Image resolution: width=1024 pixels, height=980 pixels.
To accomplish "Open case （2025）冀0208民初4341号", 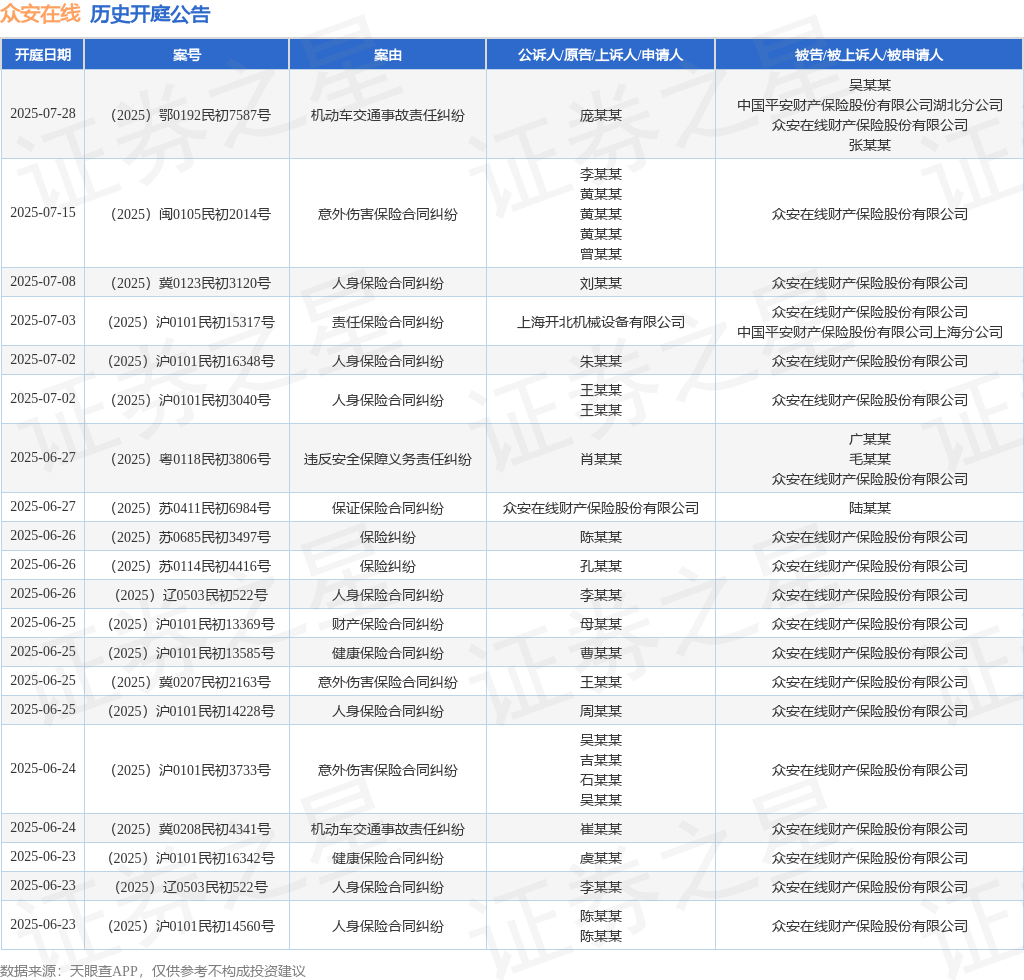I will [187, 829].
